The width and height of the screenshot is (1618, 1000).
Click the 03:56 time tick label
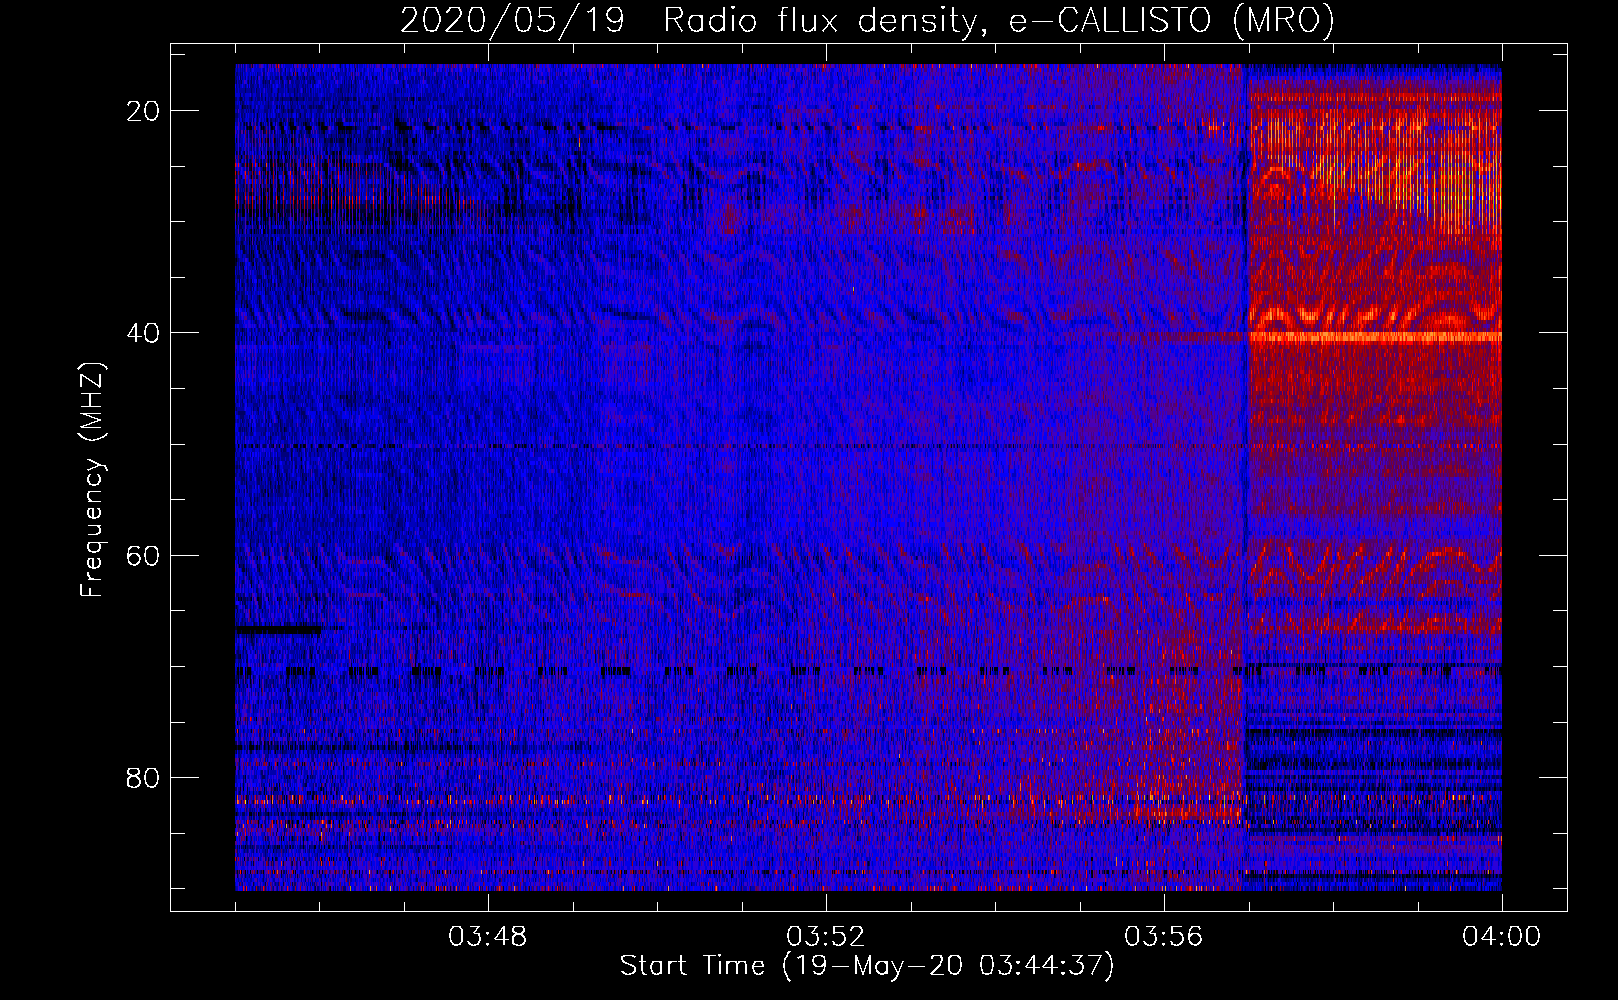(x=1164, y=937)
